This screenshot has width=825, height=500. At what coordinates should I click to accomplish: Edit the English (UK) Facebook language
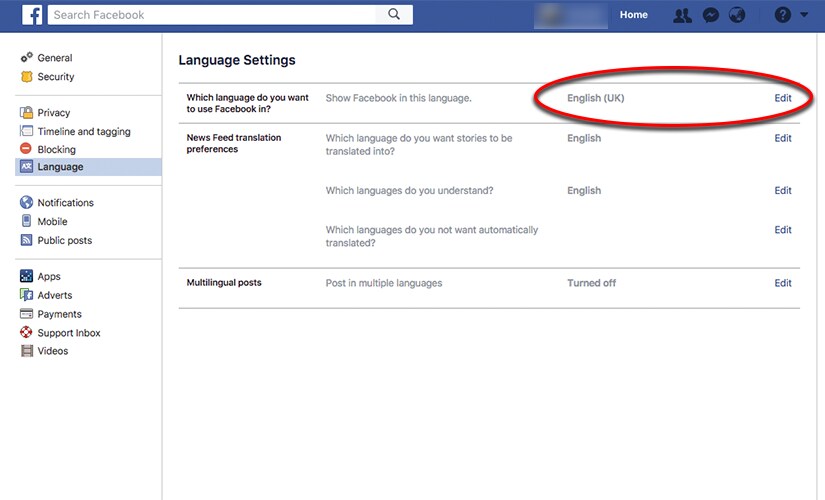pos(782,98)
